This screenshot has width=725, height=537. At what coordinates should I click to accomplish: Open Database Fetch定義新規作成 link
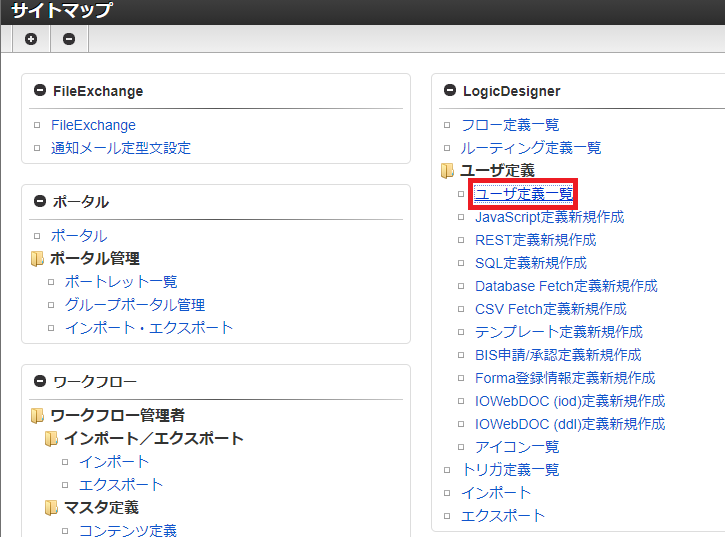(566, 286)
